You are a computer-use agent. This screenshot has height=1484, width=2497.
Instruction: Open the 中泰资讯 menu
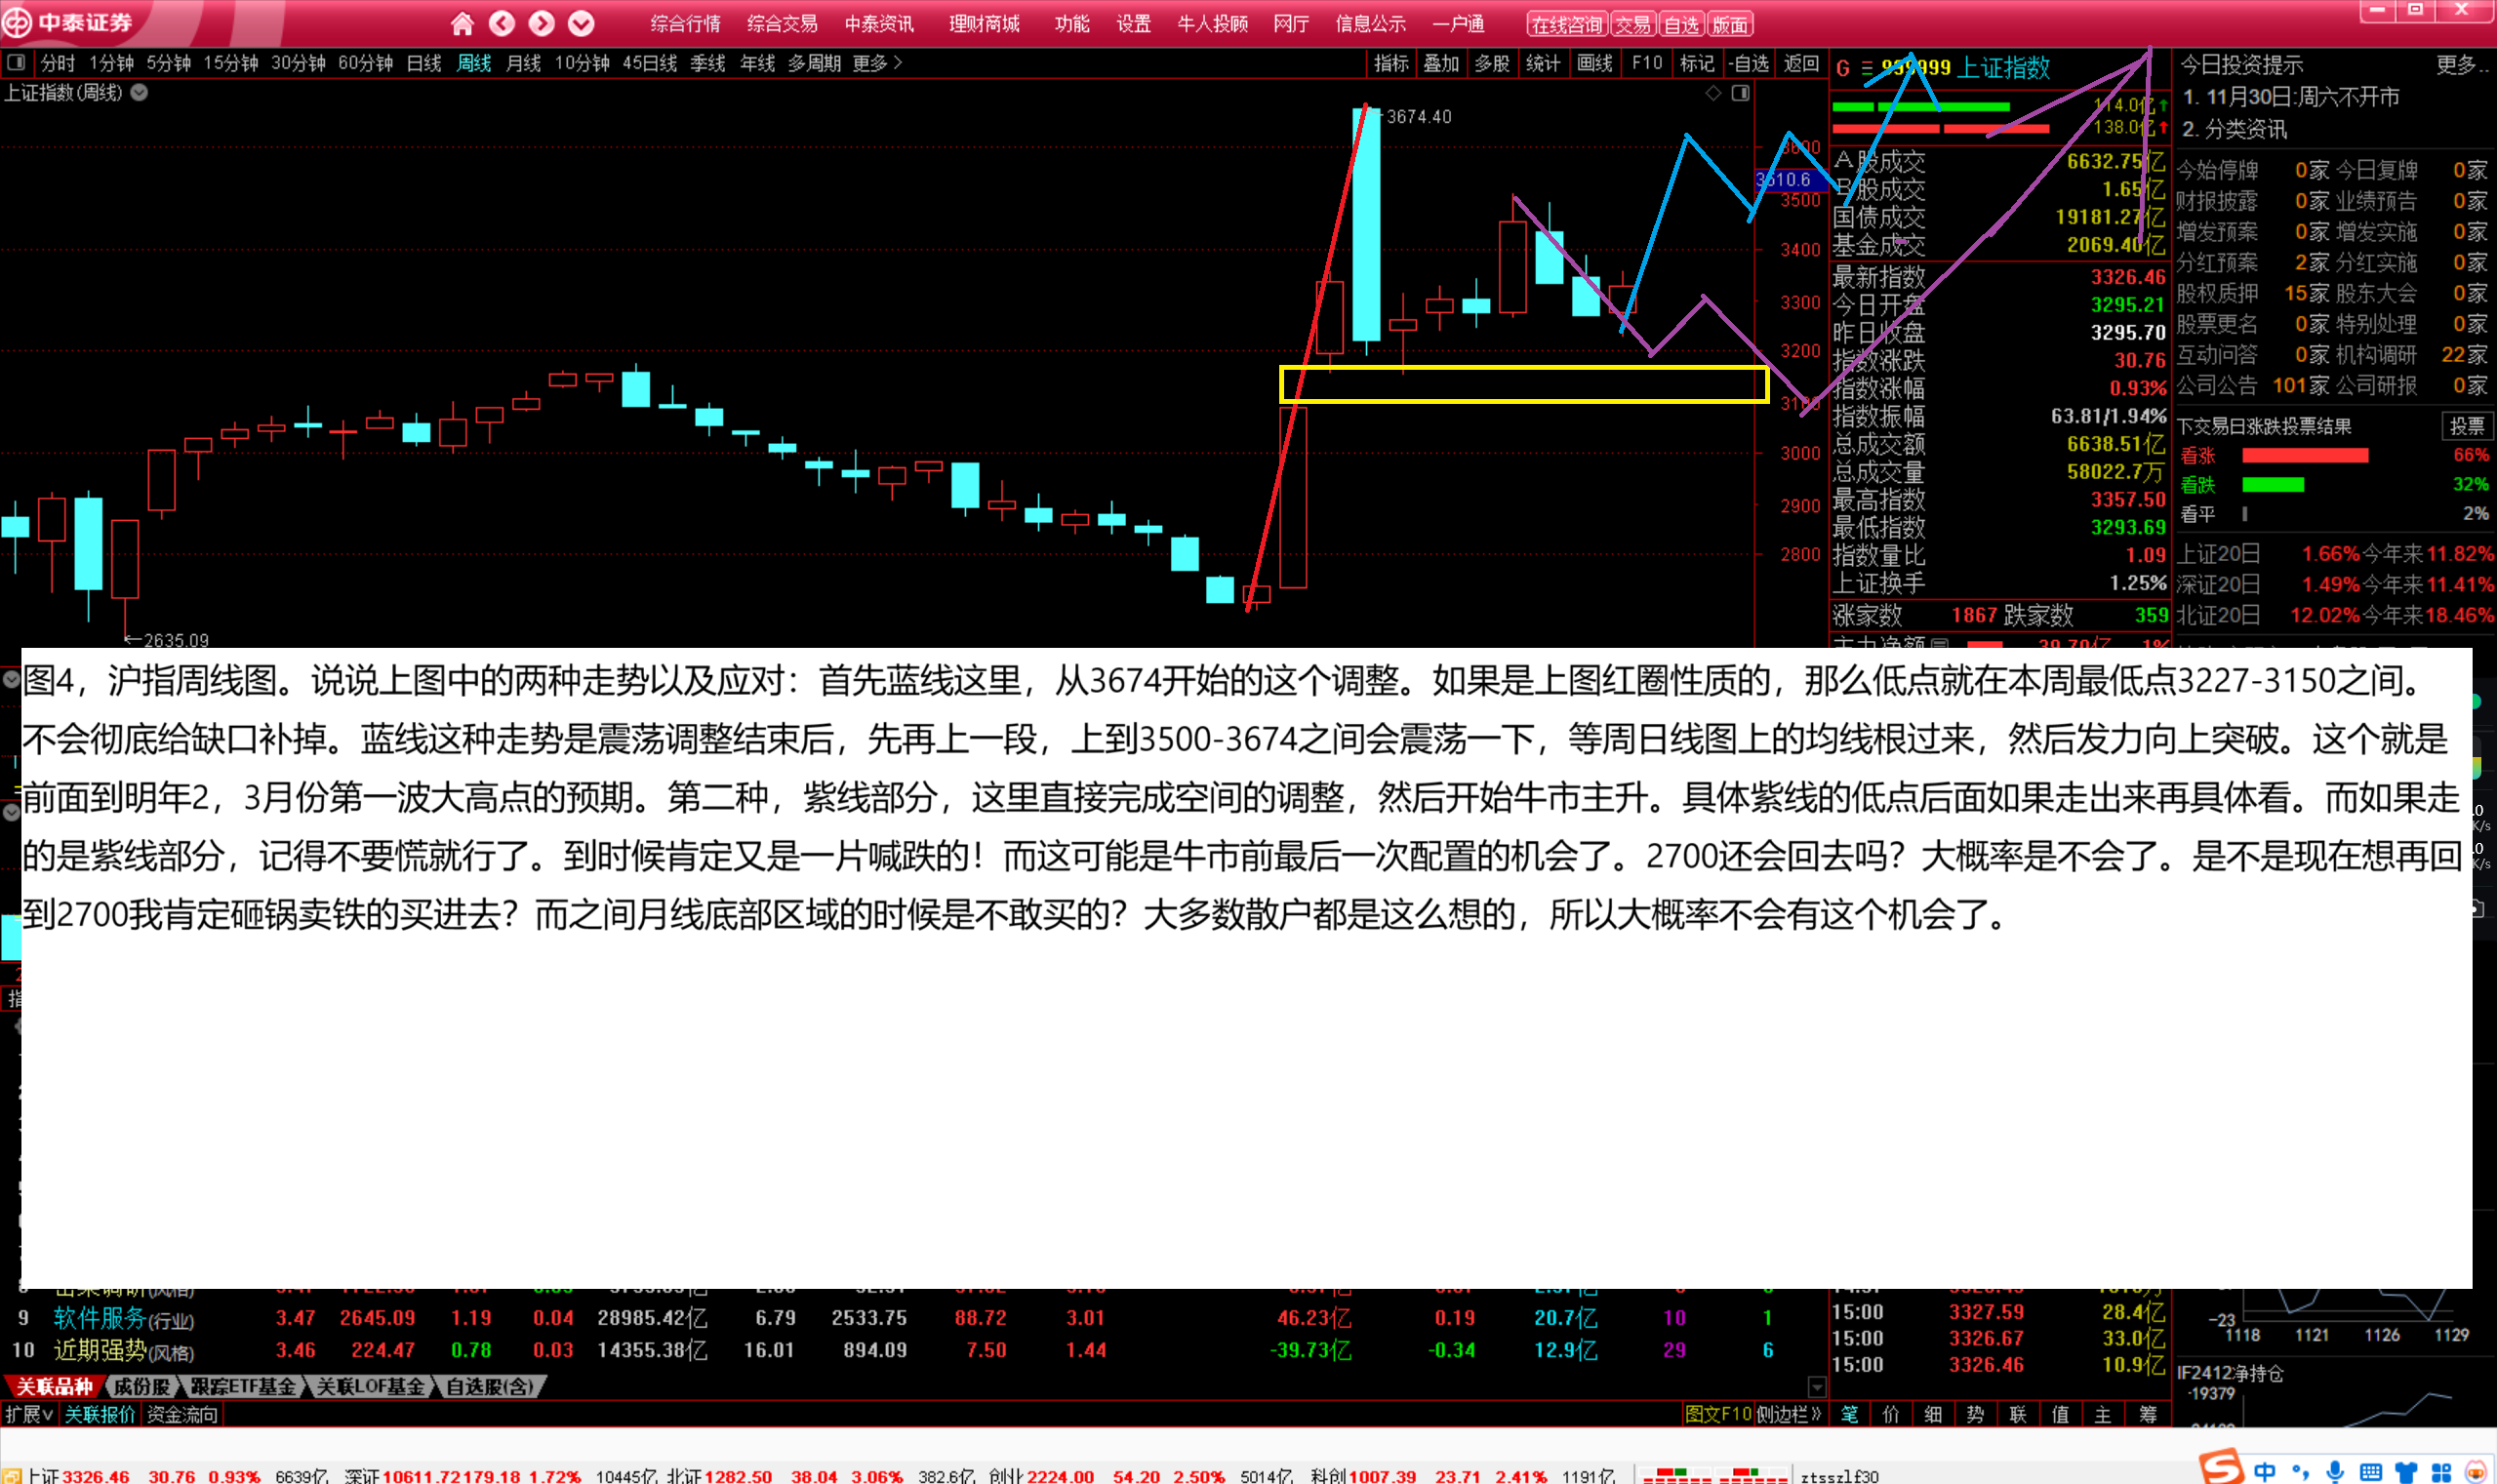[879, 23]
